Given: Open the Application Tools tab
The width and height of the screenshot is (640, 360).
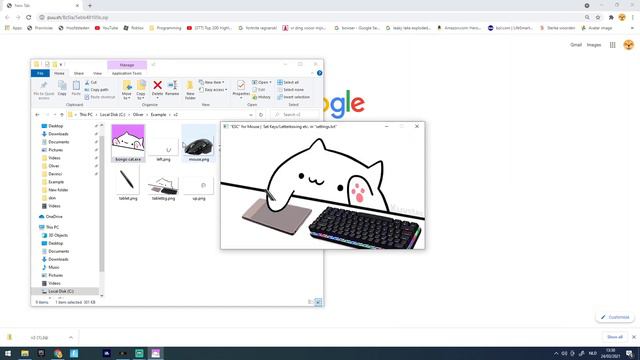Looking at the screenshot, I should coord(127,73).
